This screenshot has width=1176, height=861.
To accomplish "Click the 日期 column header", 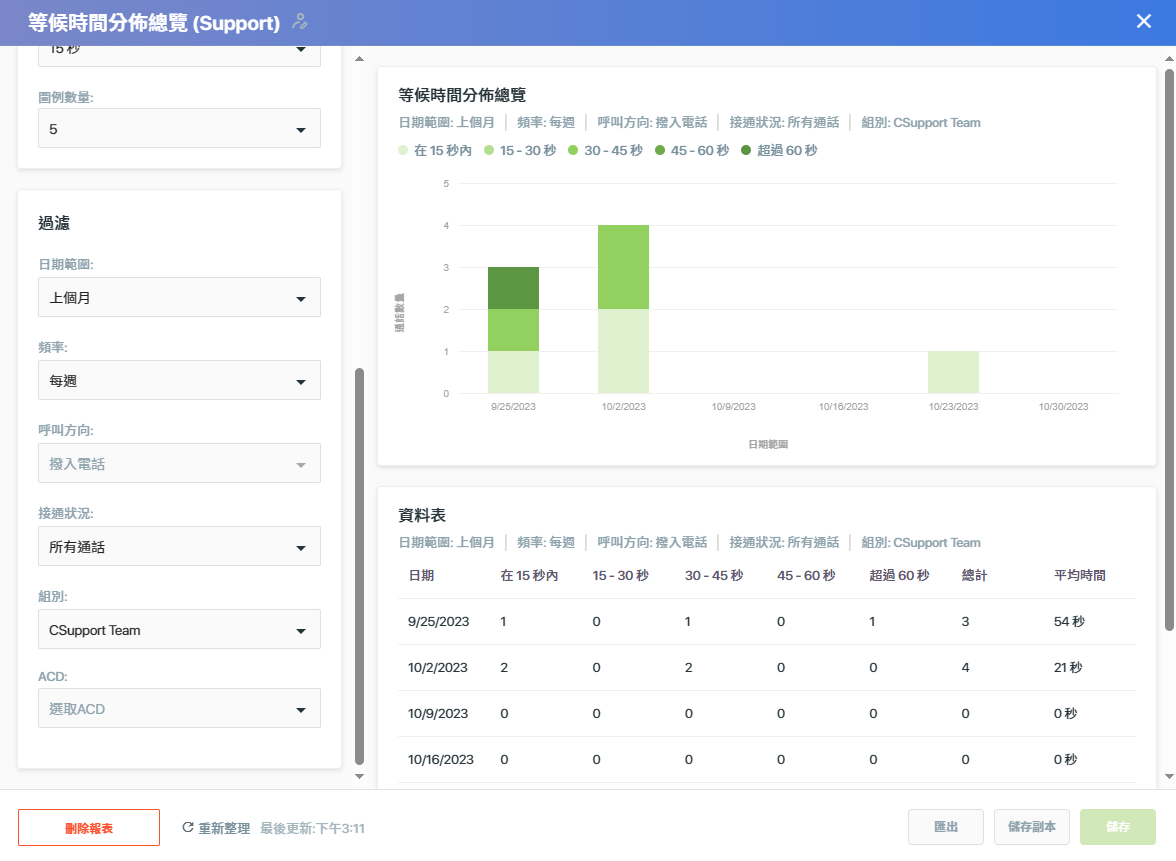I will pos(421,575).
